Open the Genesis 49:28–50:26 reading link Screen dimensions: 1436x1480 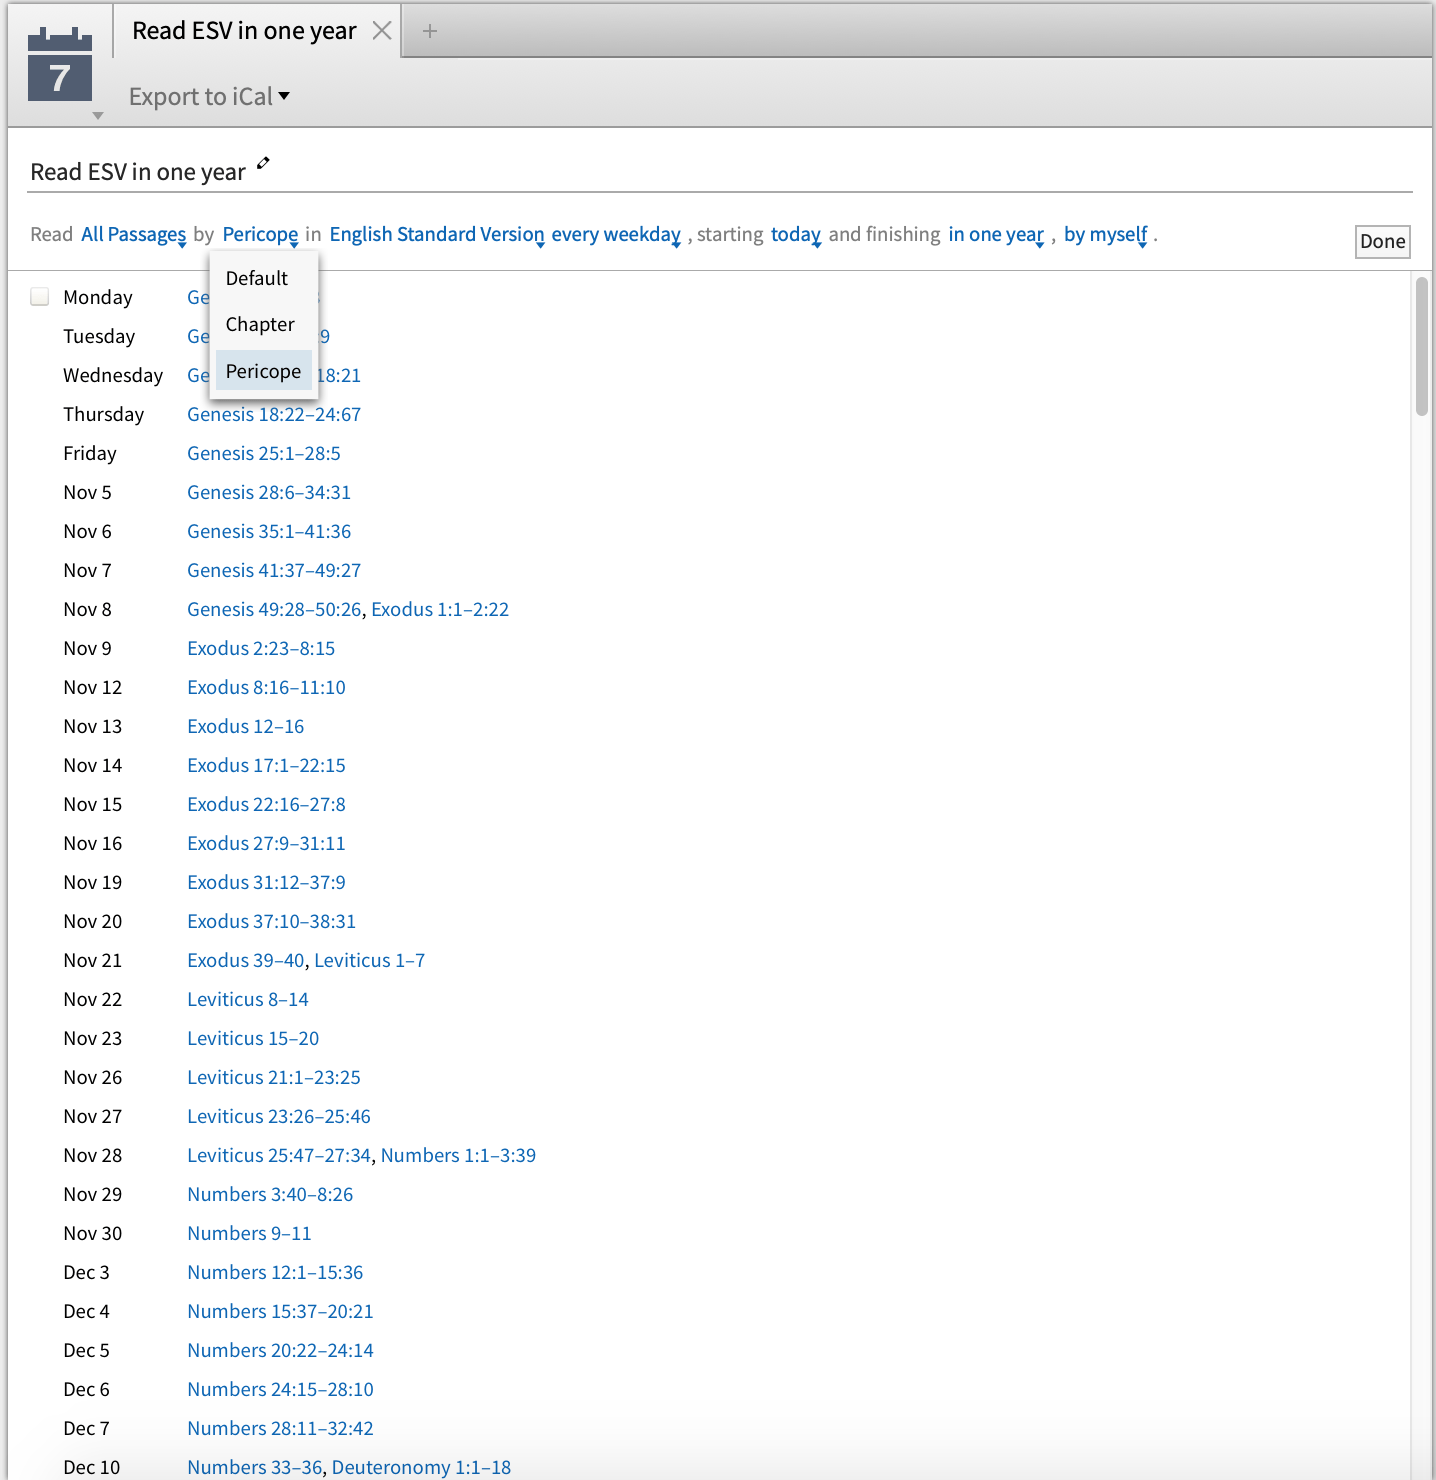tap(274, 609)
